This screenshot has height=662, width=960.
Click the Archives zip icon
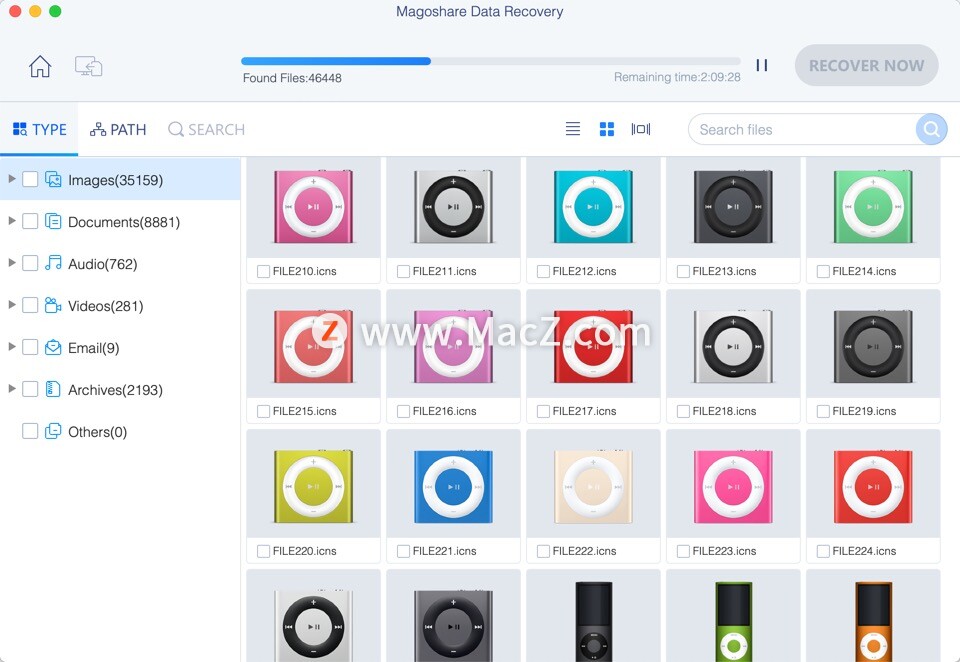pos(53,389)
